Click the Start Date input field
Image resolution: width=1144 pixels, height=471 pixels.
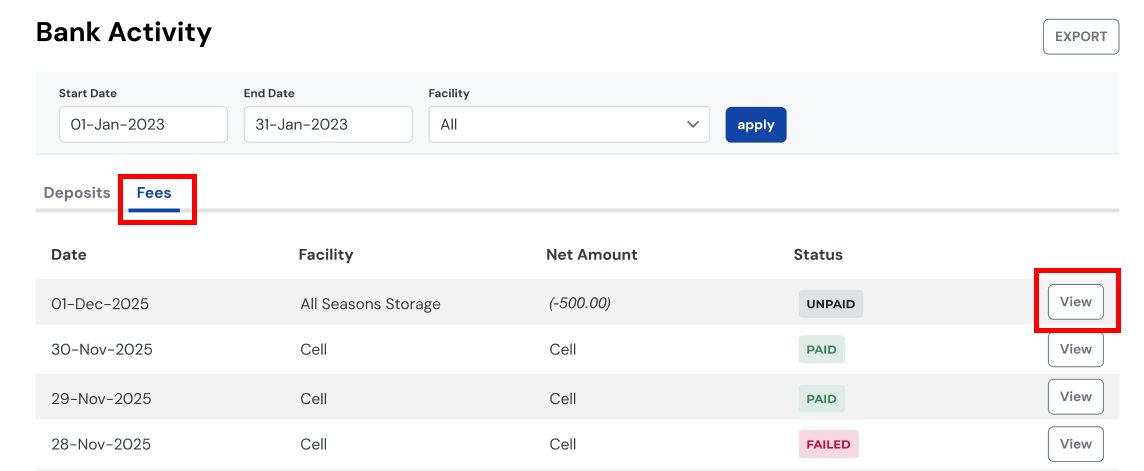tap(143, 125)
